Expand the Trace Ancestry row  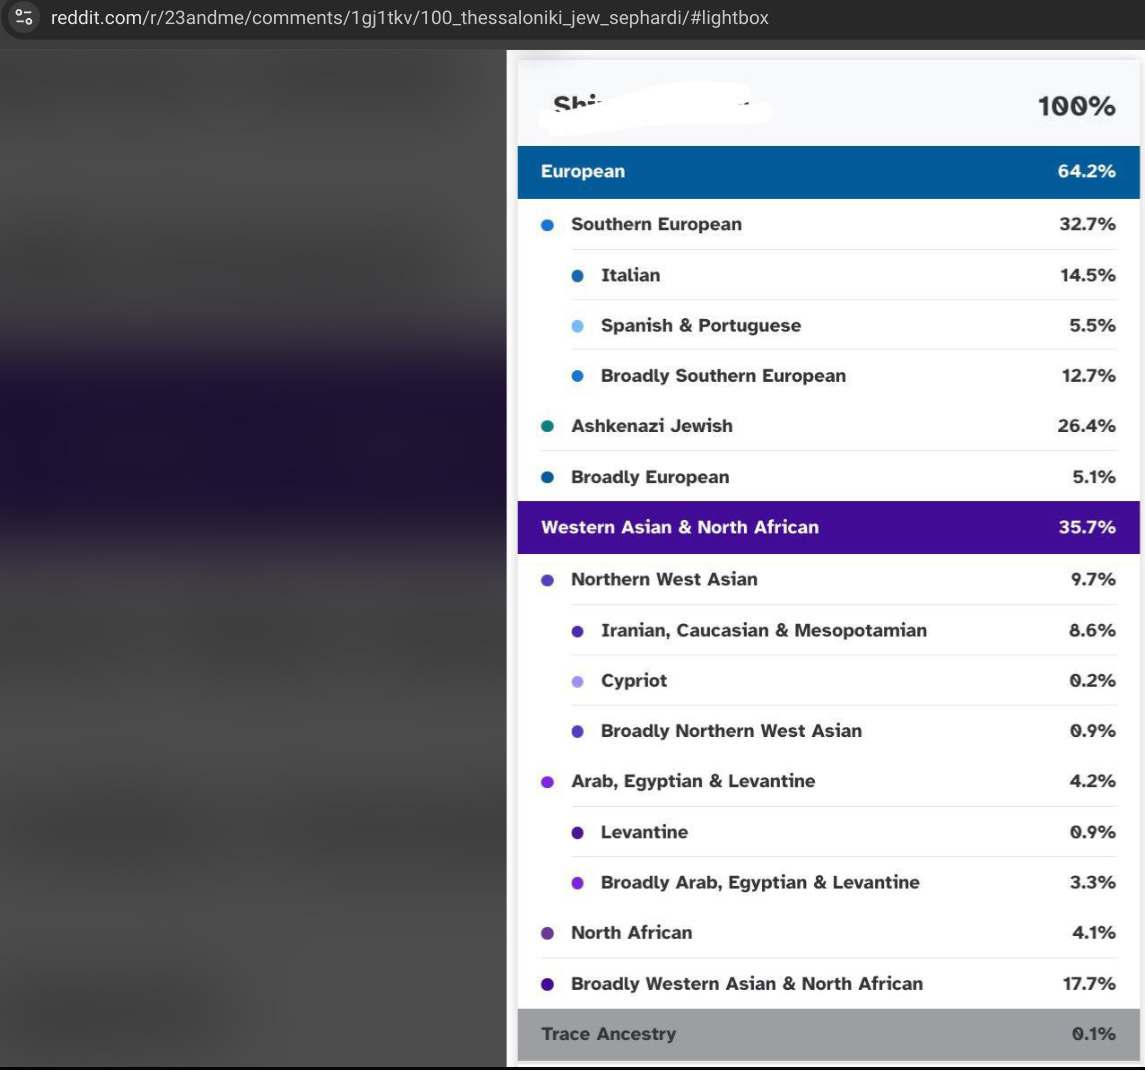[x=828, y=1034]
